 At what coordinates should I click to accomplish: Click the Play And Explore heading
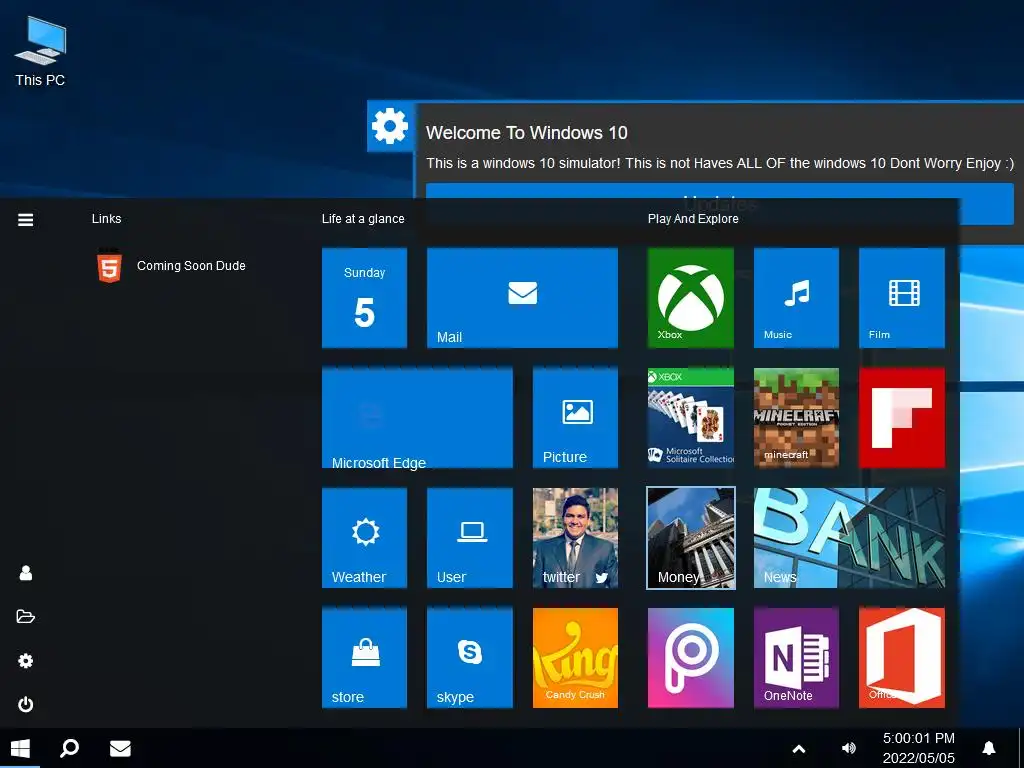pos(693,219)
